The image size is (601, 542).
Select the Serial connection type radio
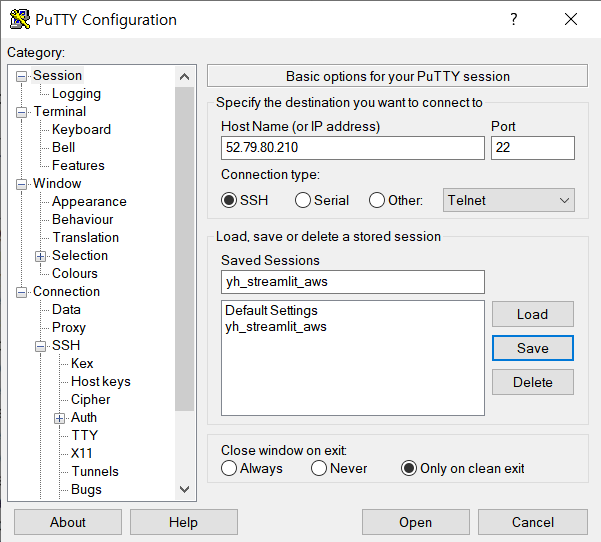pos(303,200)
